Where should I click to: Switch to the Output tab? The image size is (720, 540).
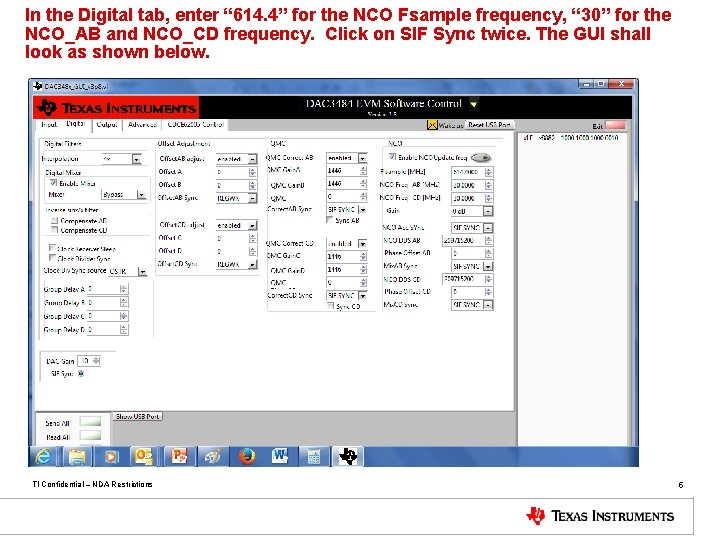[x=107, y=124]
